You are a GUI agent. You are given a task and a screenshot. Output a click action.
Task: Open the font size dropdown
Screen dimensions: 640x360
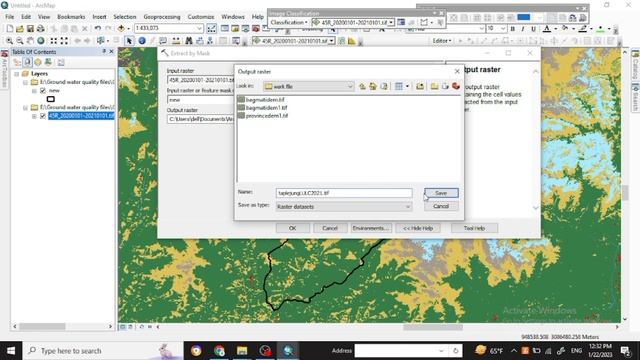503,28
